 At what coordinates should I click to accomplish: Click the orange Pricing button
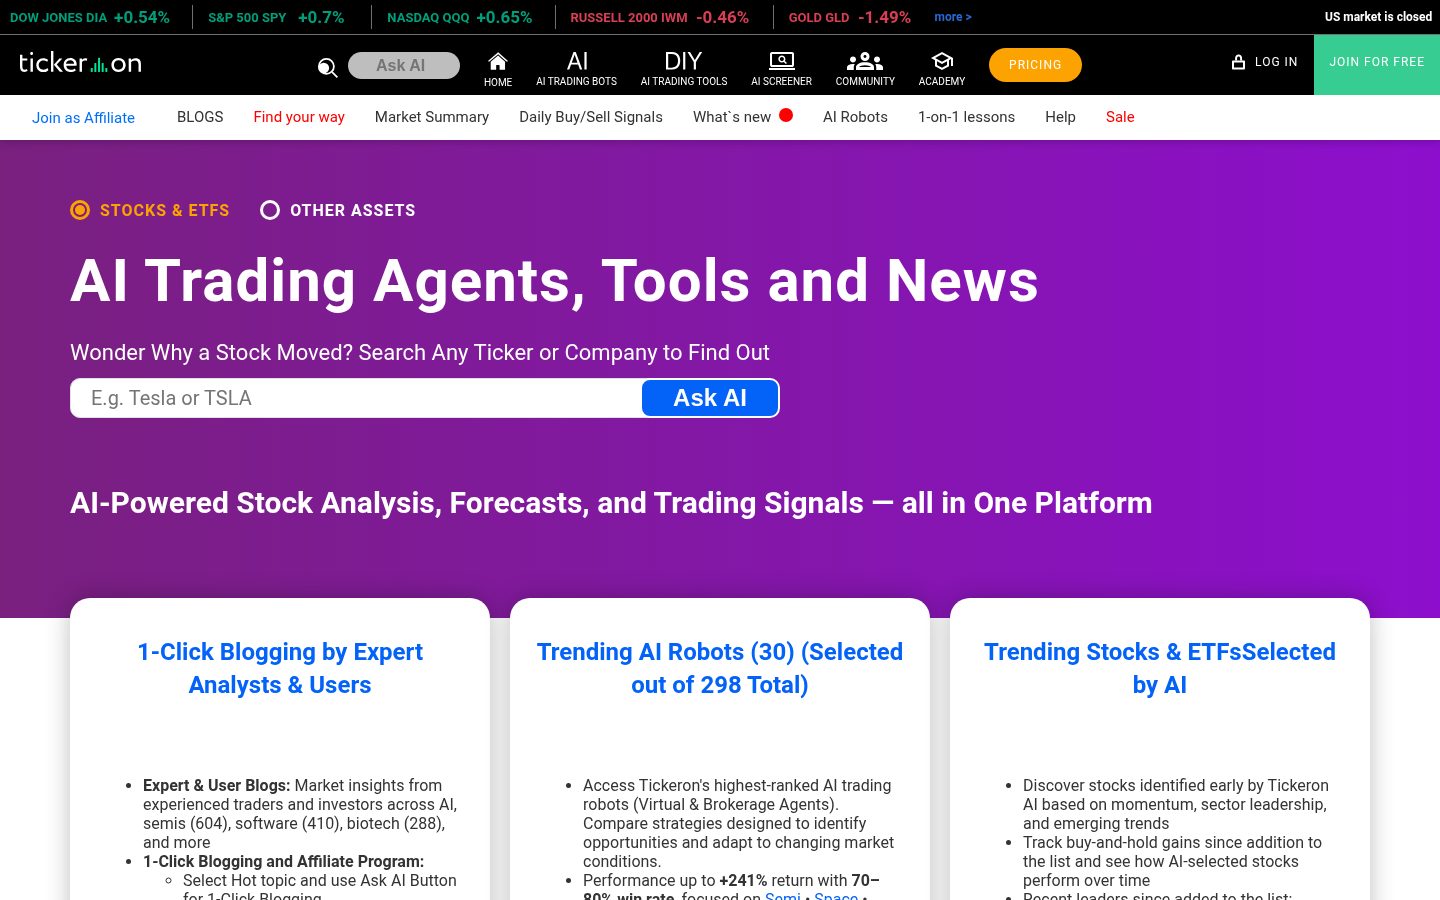pyautogui.click(x=1035, y=65)
